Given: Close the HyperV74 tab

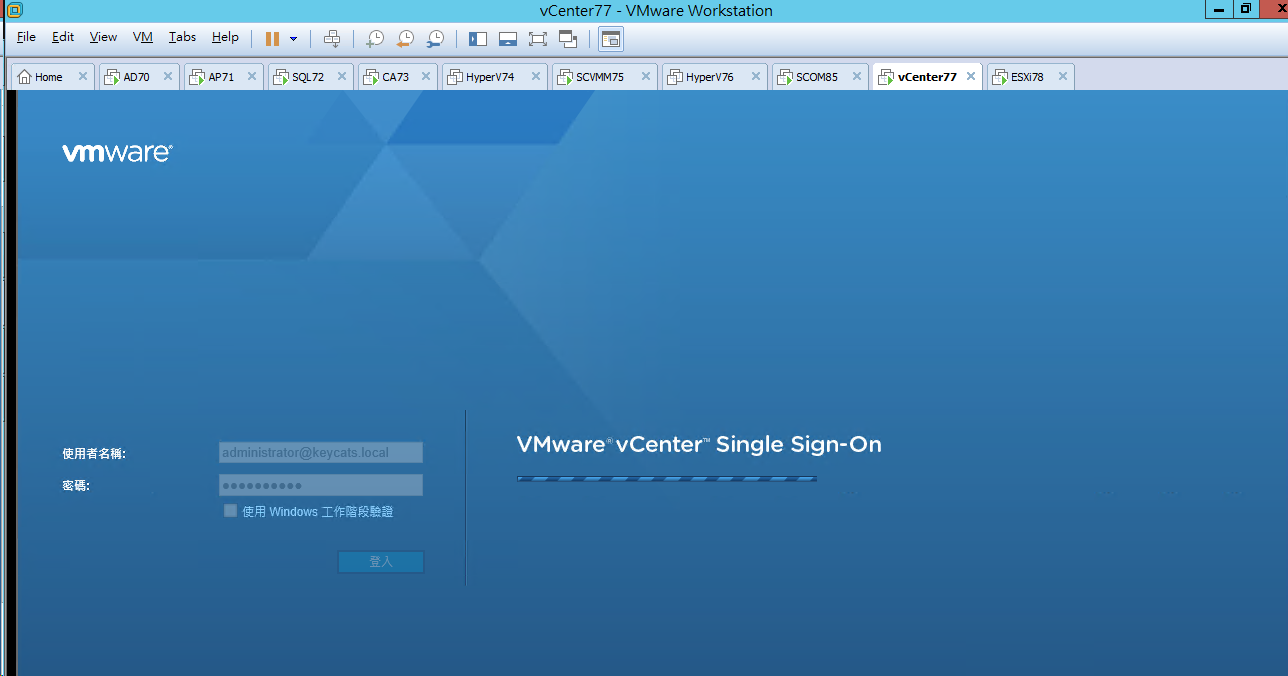Looking at the screenshot, I should (x=536, y=76).
